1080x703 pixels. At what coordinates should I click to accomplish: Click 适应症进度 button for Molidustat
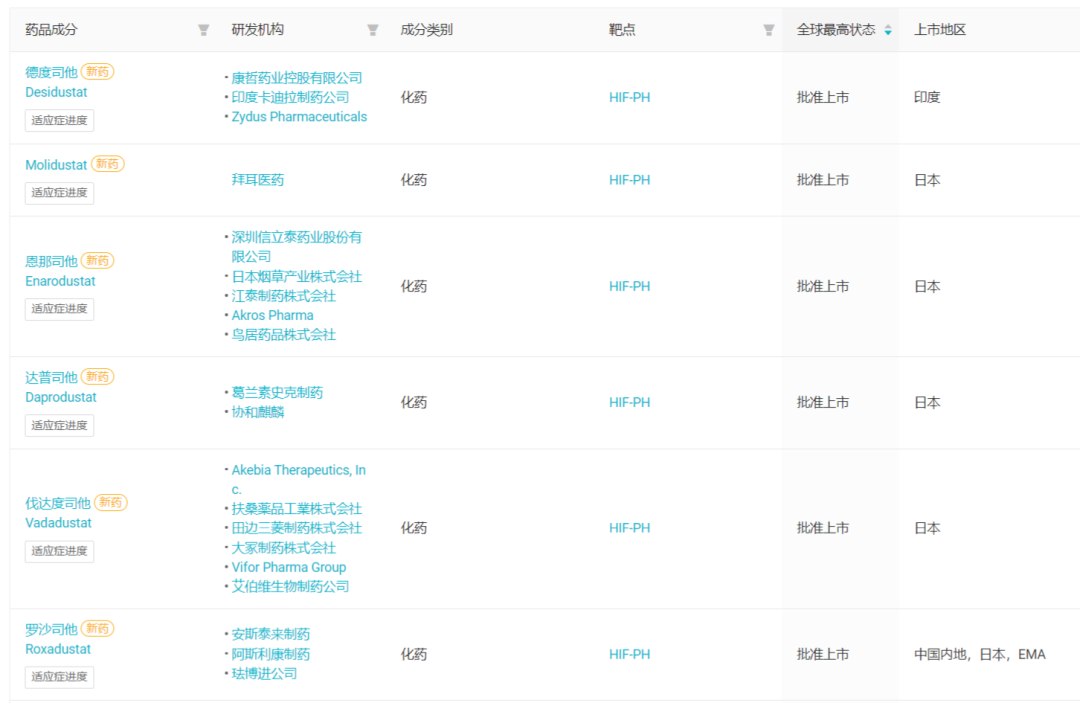click(59, 193)
